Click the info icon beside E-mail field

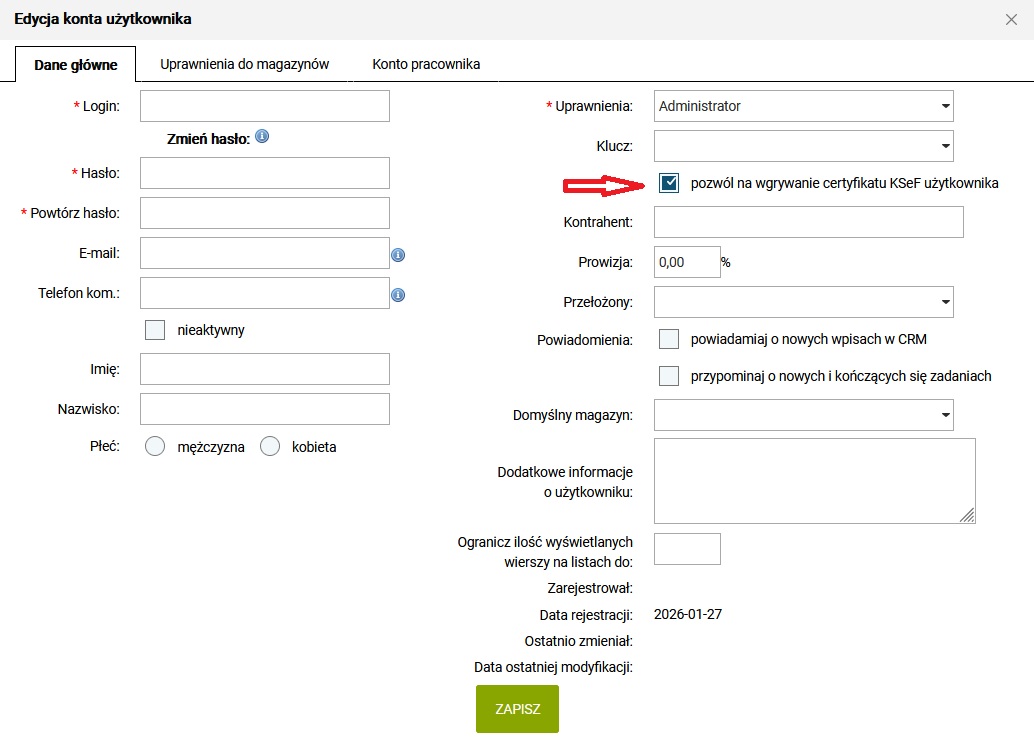(398, 255)
